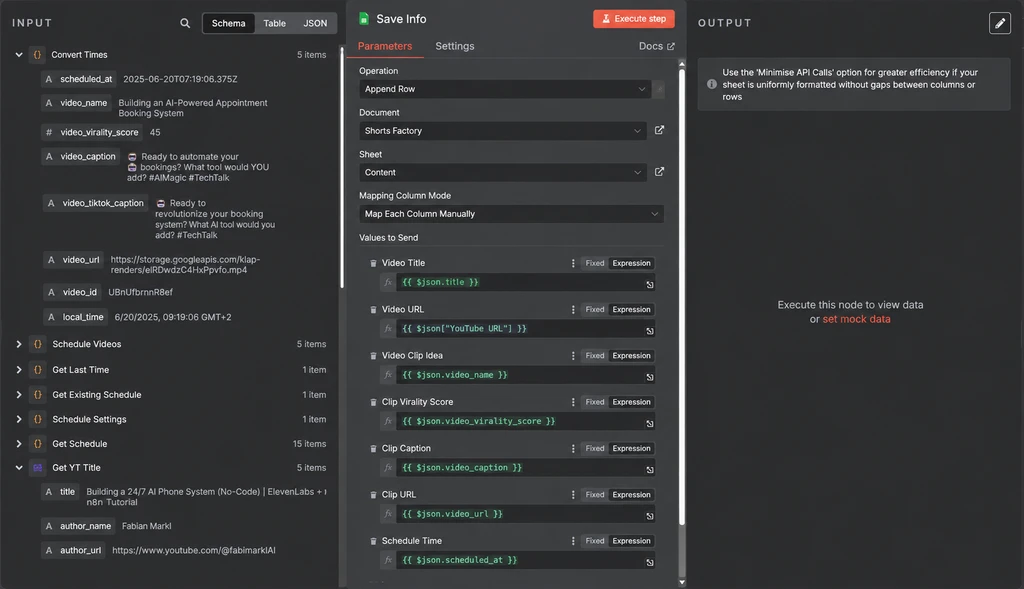Image resolution: width=1024 pixels, height=589 pixels.
Task: Set Video URL to Expression mode
Action: point(632,310)
